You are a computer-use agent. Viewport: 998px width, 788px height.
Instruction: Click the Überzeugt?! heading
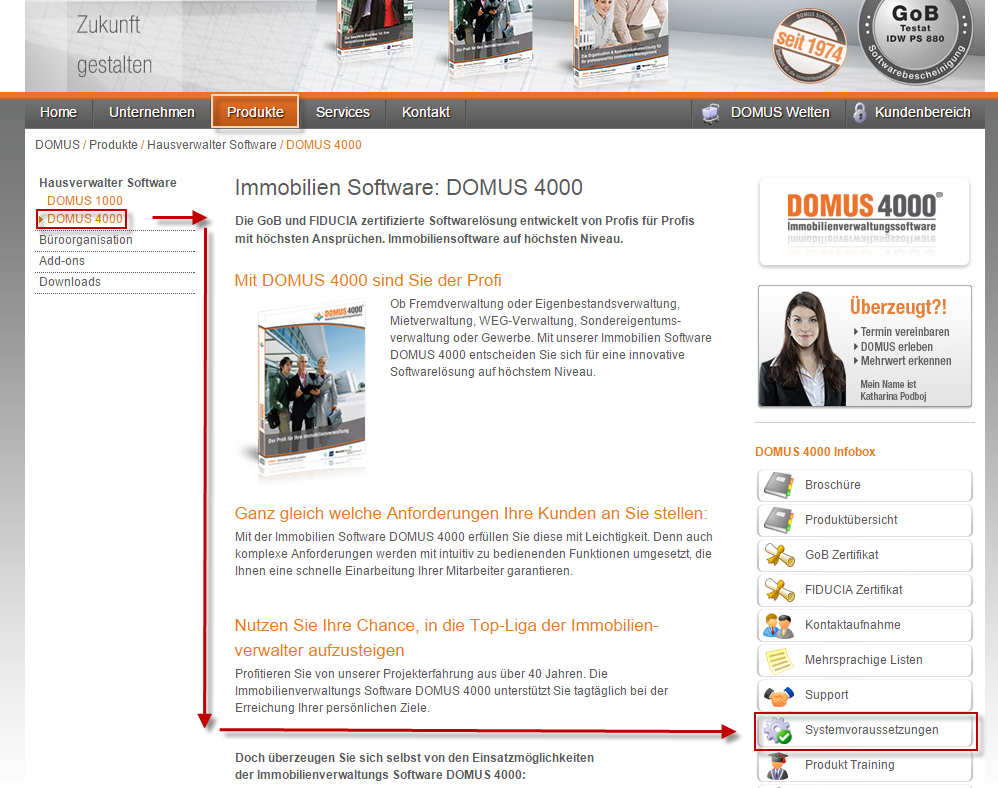pos(898,307)
